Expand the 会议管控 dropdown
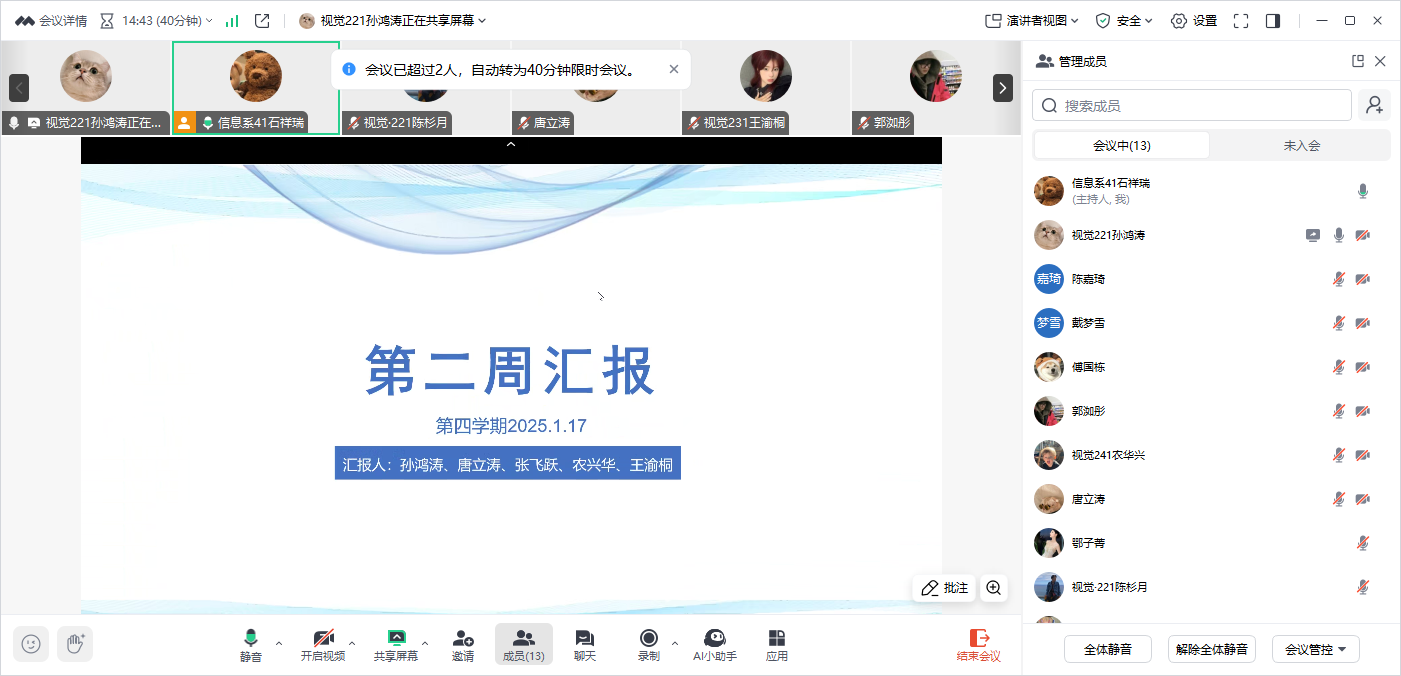This screenshot has width=1401, height=676. point(1316,649)
